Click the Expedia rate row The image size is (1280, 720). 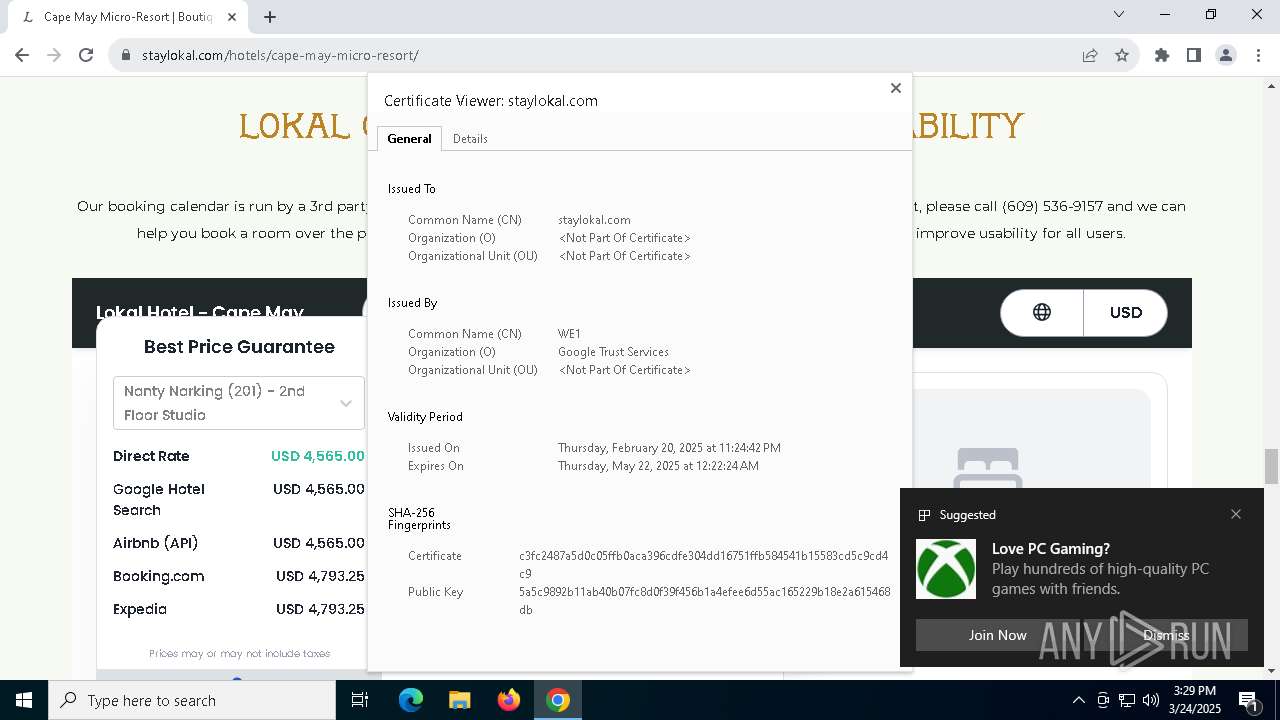click(x=239, y=609)
